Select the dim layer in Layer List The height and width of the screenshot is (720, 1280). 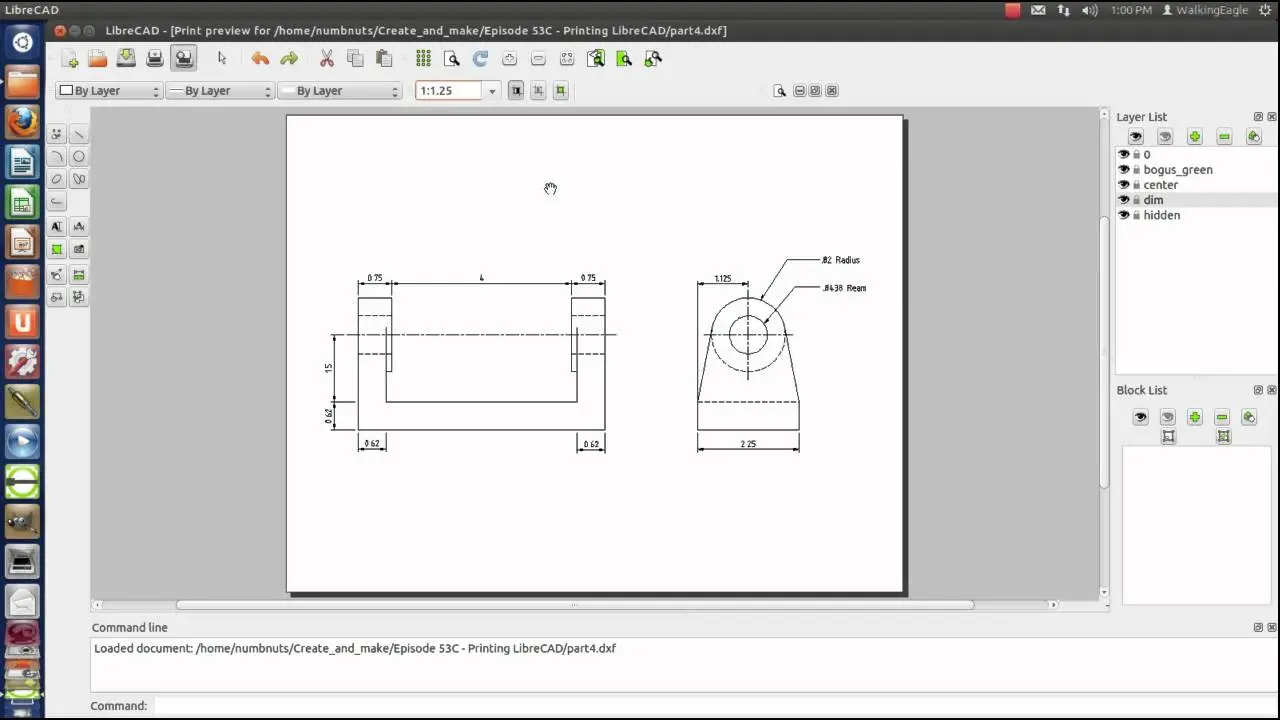click(1154, 200)
